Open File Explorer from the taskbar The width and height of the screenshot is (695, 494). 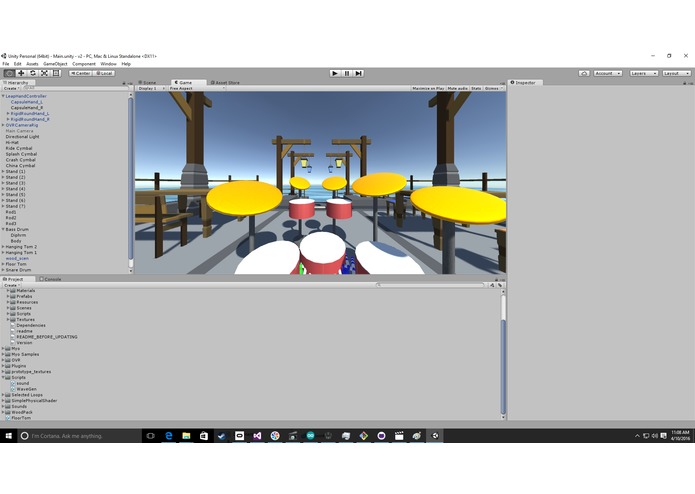click(x=186, y=436)
